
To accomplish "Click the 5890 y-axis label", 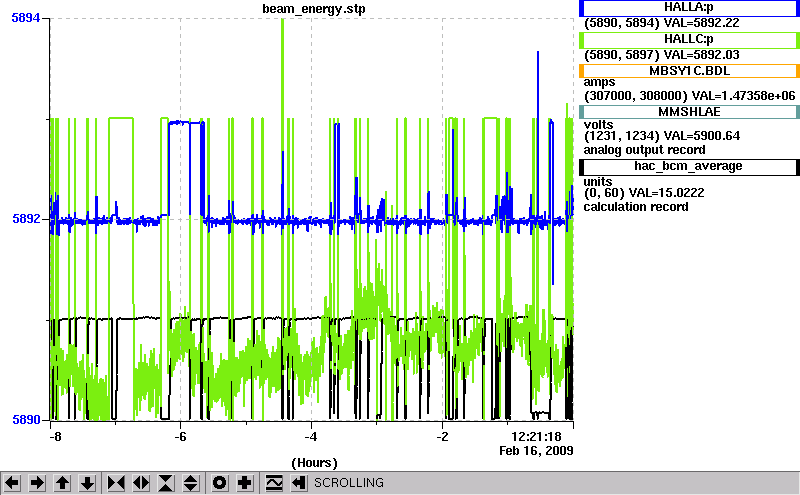I will (26, 420).
